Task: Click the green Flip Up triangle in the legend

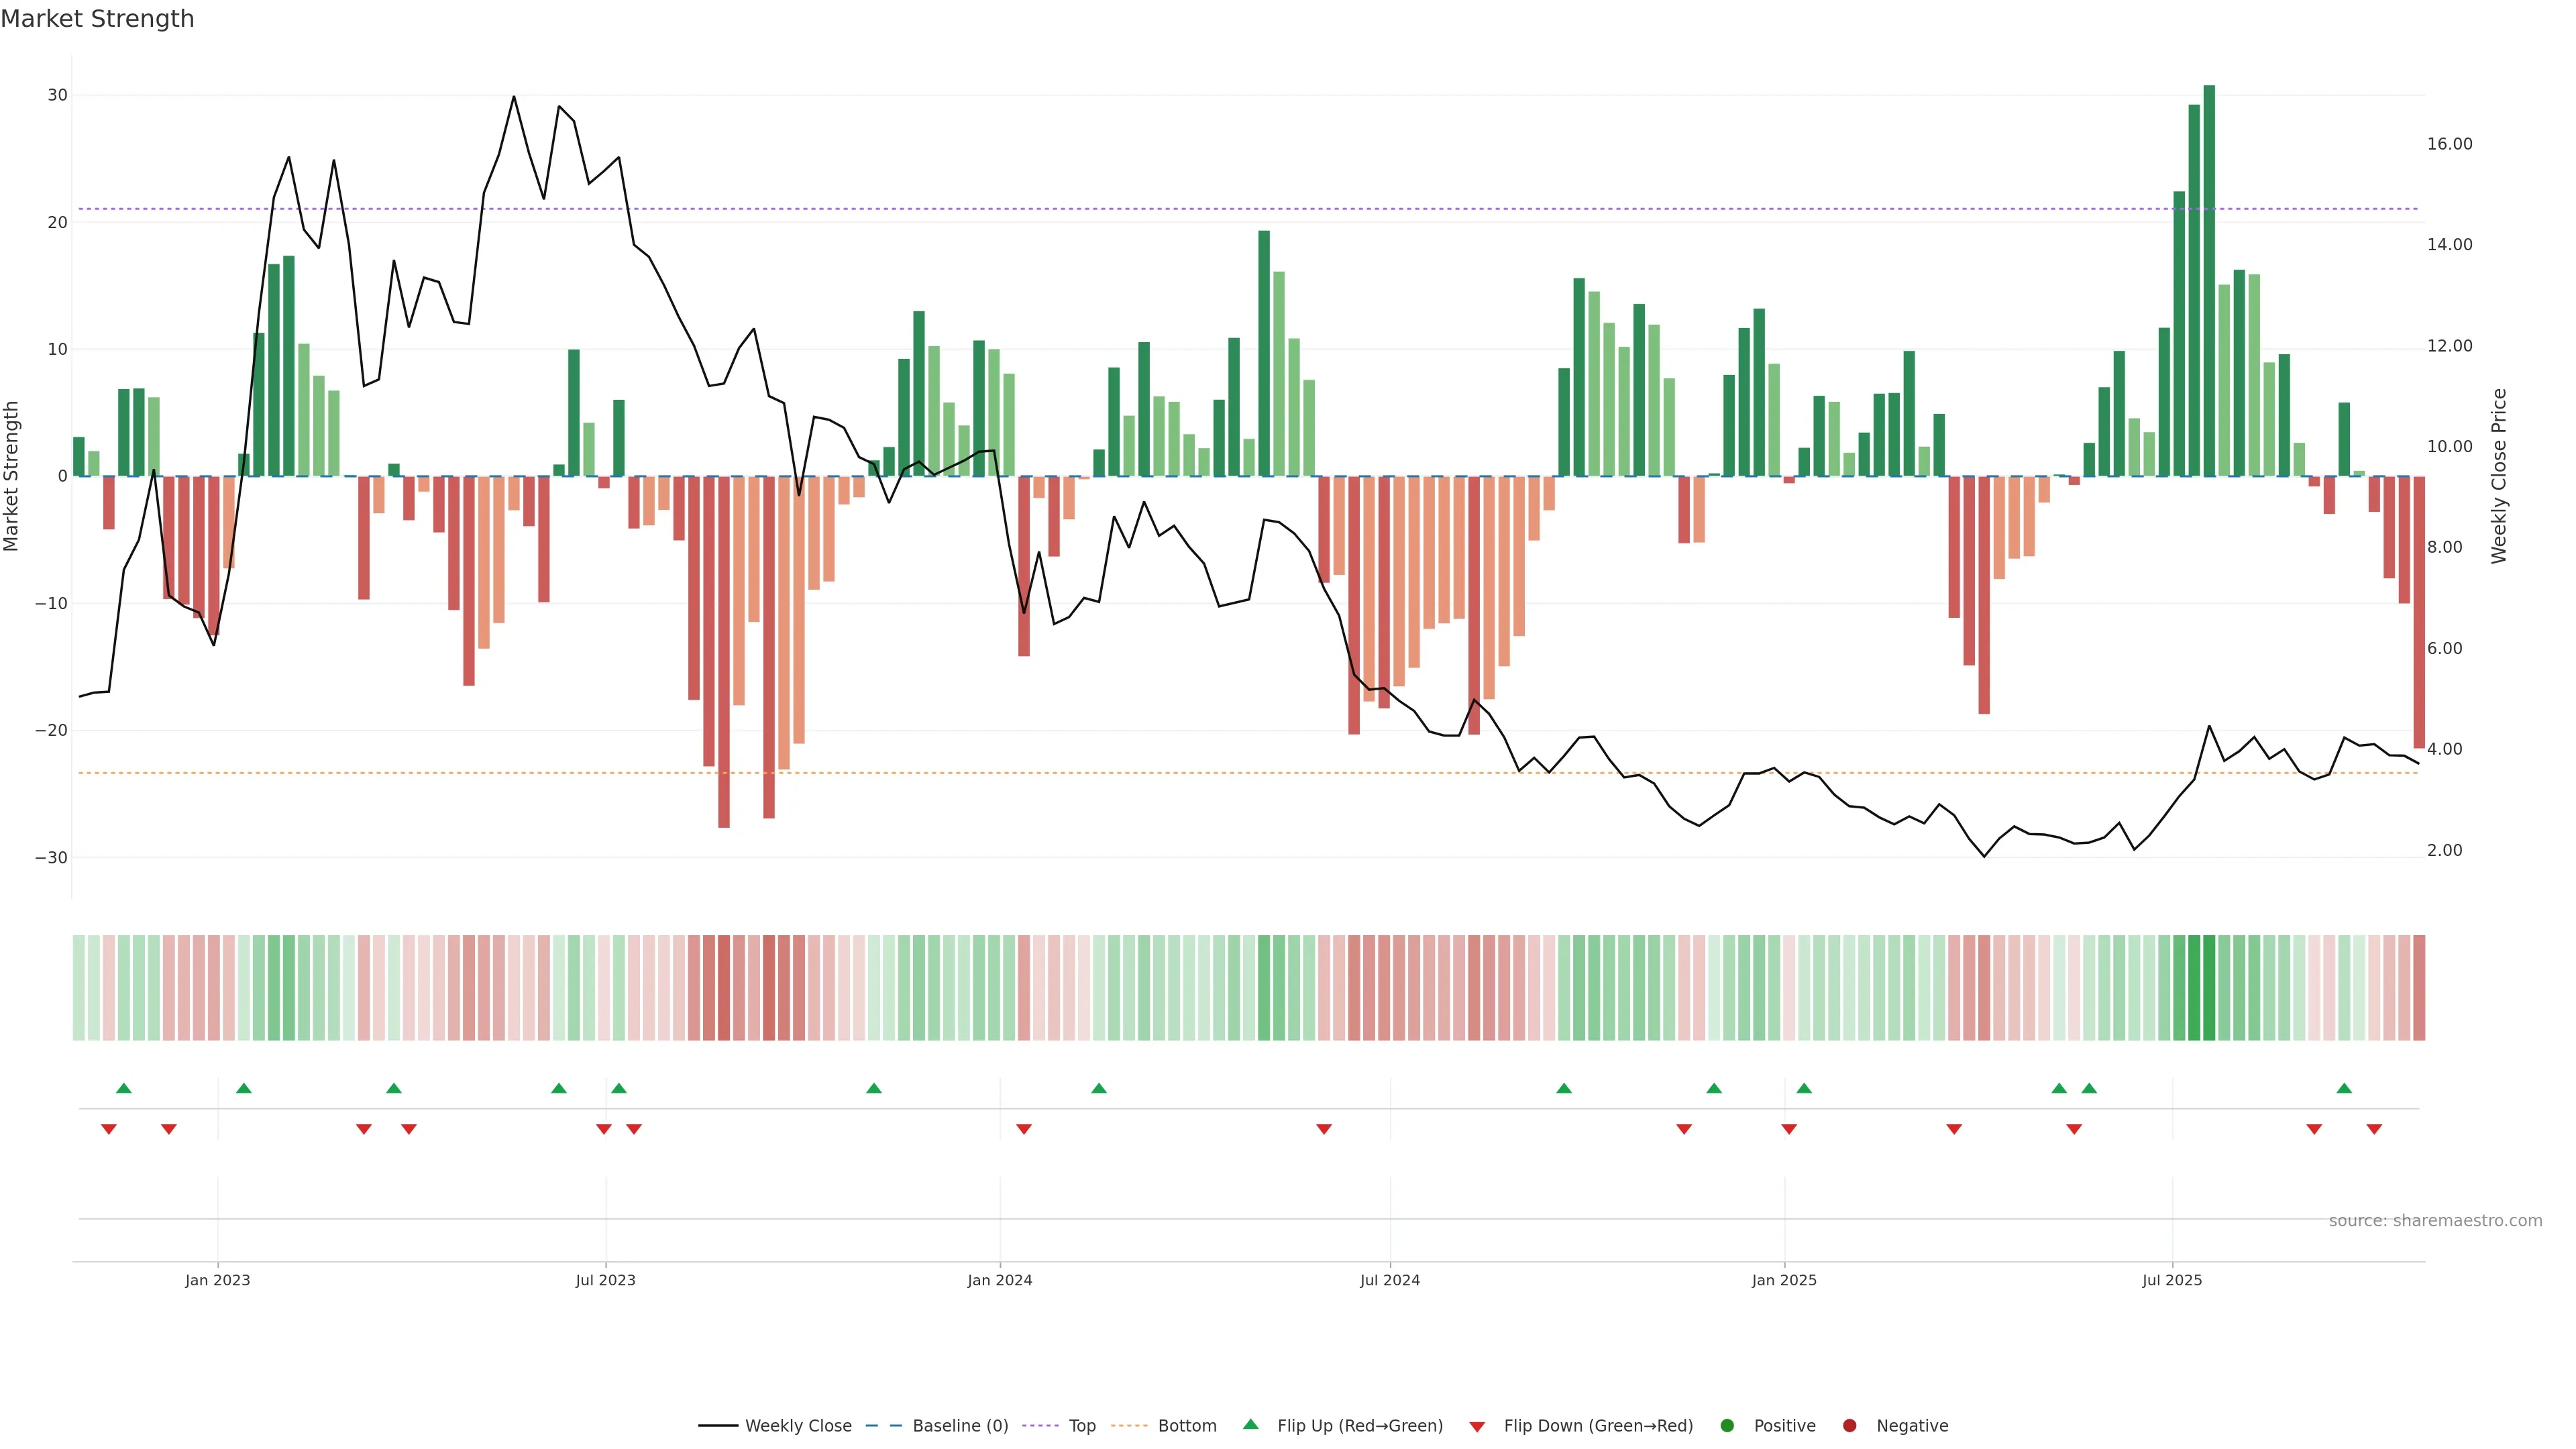Action: 1250,1424
